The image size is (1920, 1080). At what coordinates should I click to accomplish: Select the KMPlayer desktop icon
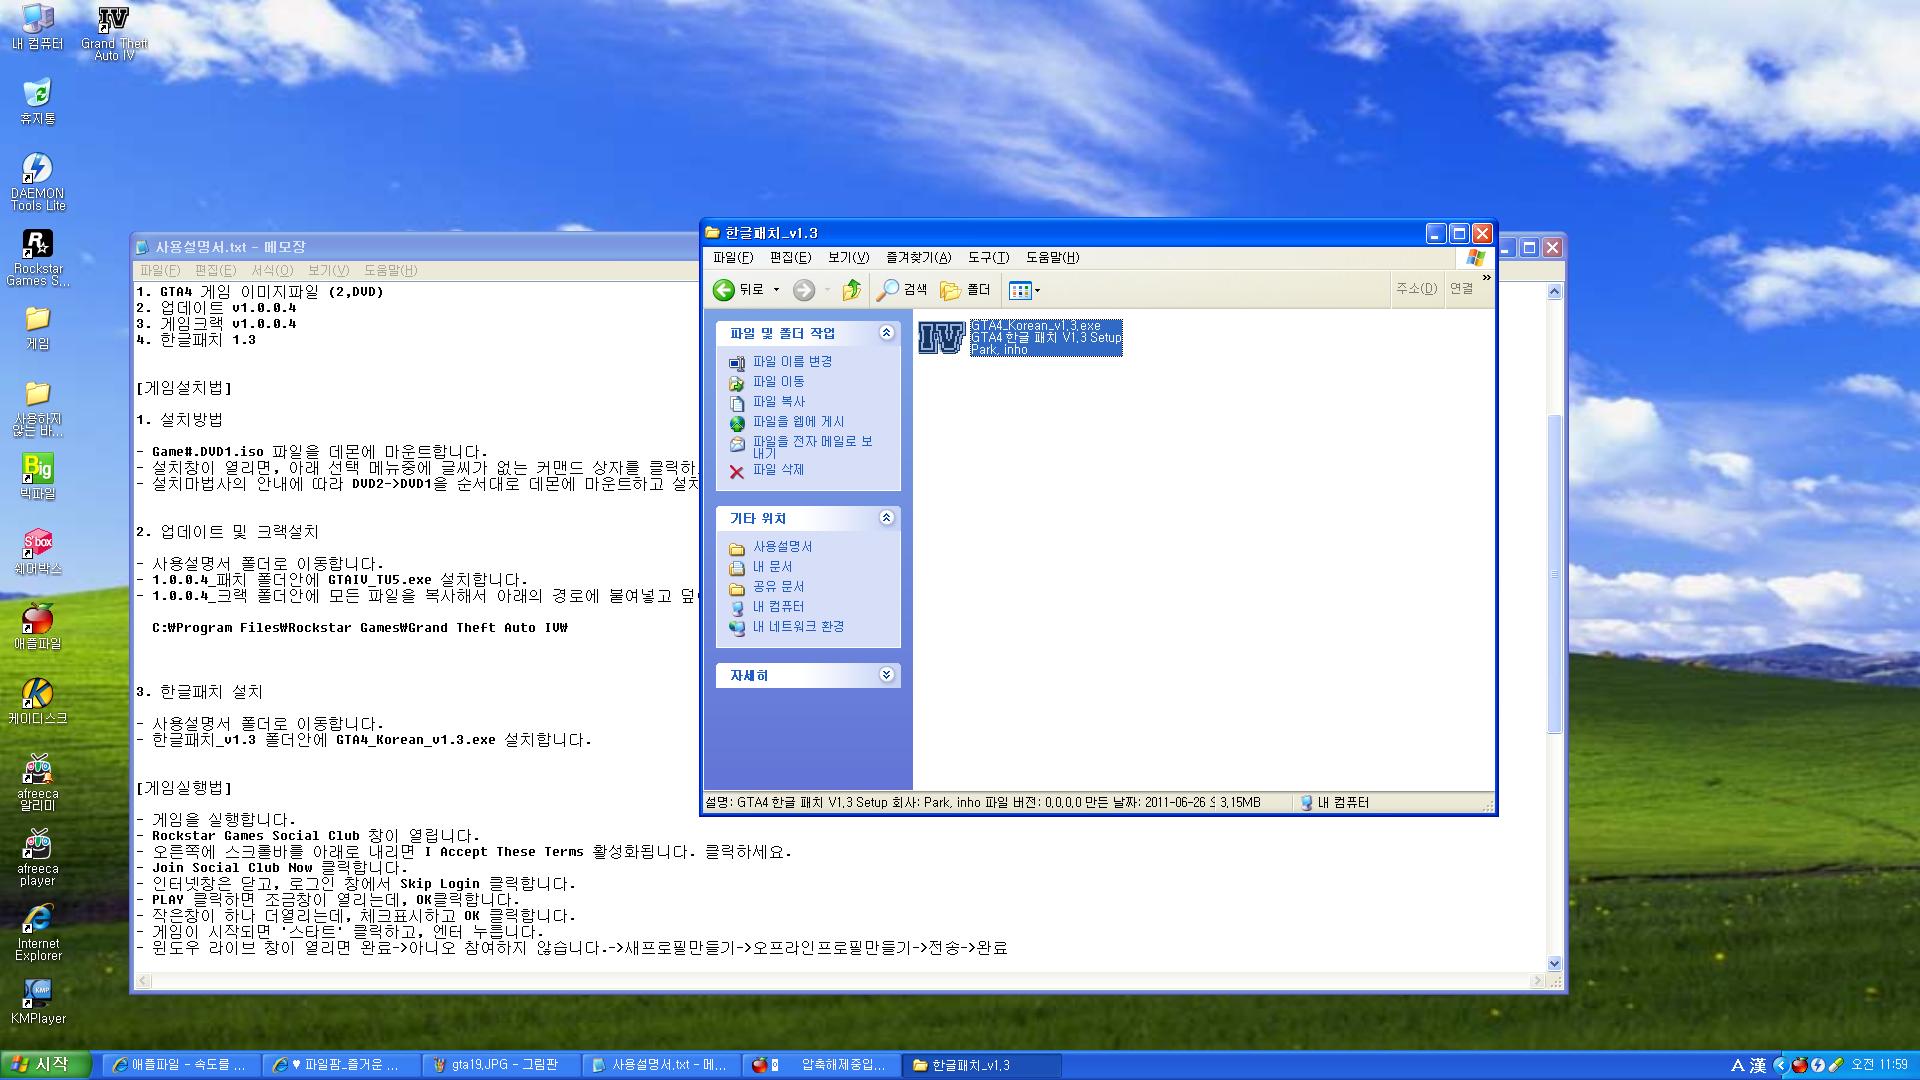37,1002
